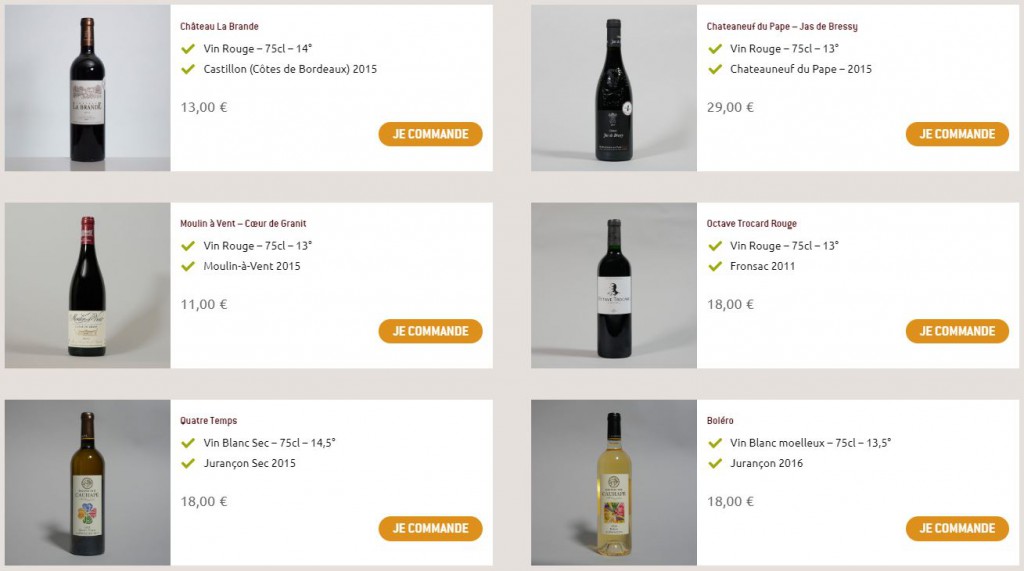This screenshot has width=1024, height=571.
Task: Order the Quatre Temps white wine
Action: pos(430,528)
